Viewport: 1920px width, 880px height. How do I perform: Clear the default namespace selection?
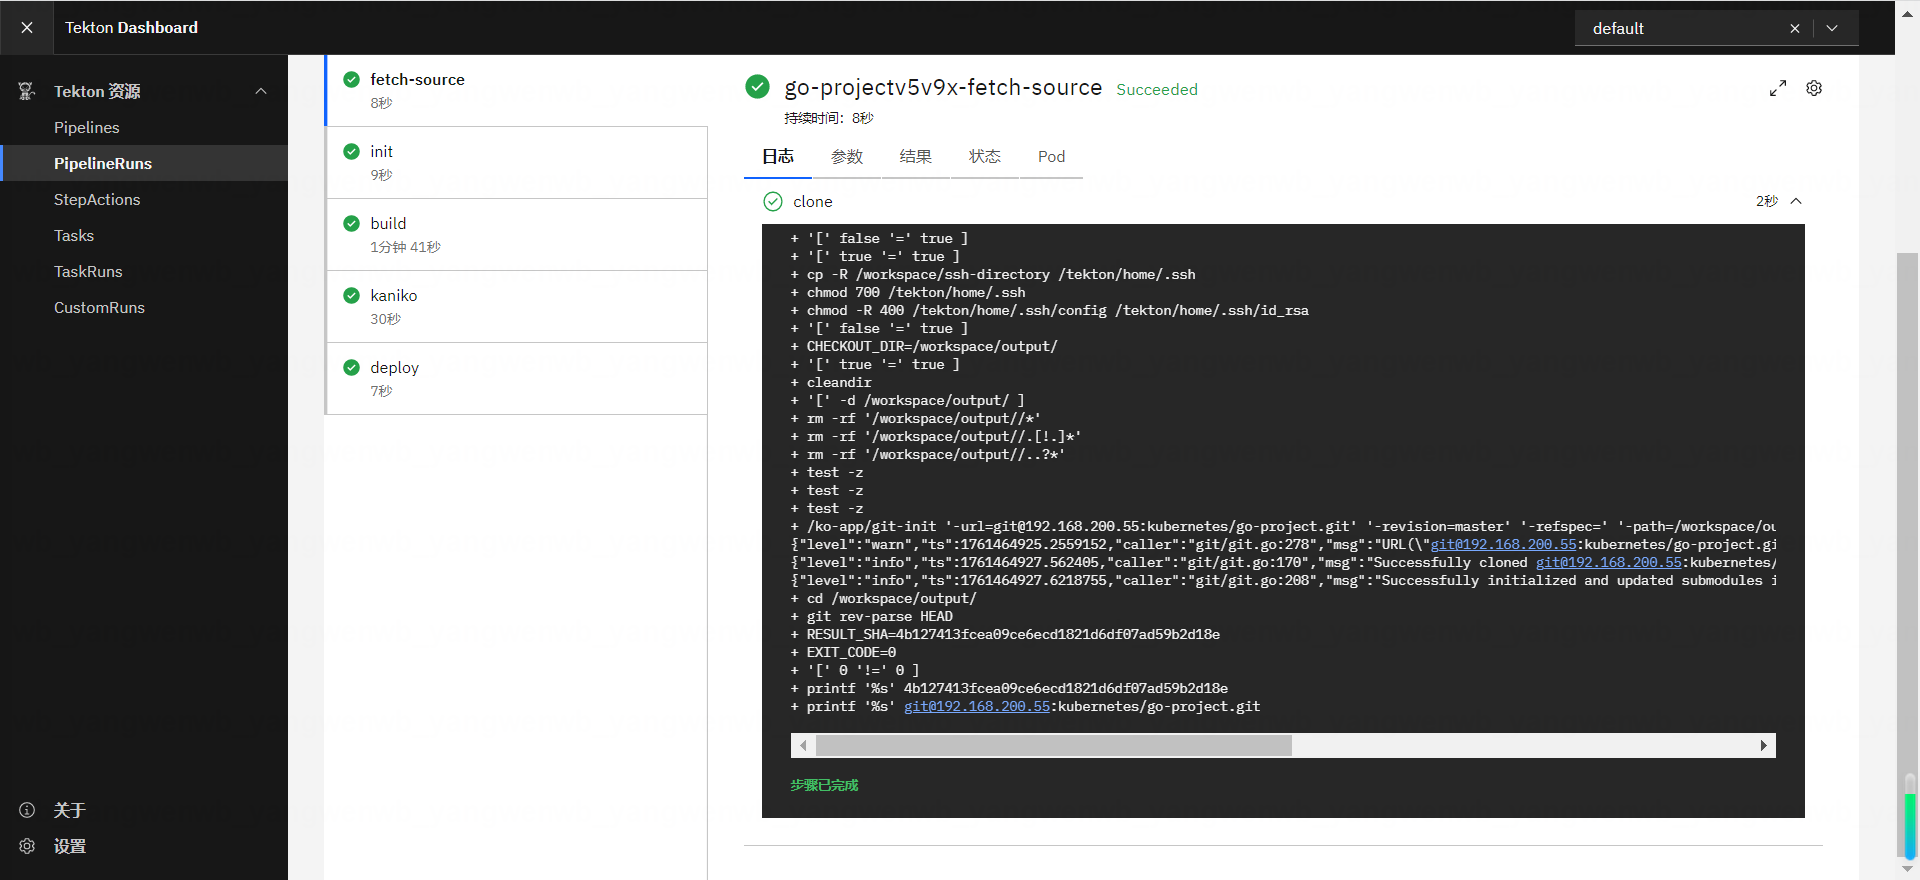(1794, 29)
